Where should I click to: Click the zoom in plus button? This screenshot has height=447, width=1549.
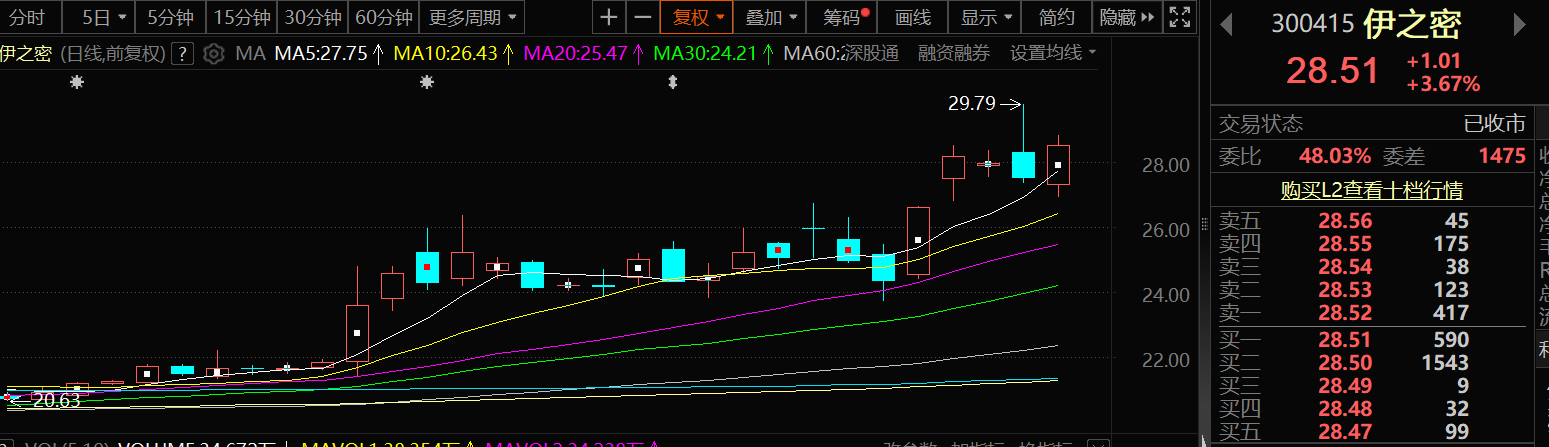pos(610,17)
